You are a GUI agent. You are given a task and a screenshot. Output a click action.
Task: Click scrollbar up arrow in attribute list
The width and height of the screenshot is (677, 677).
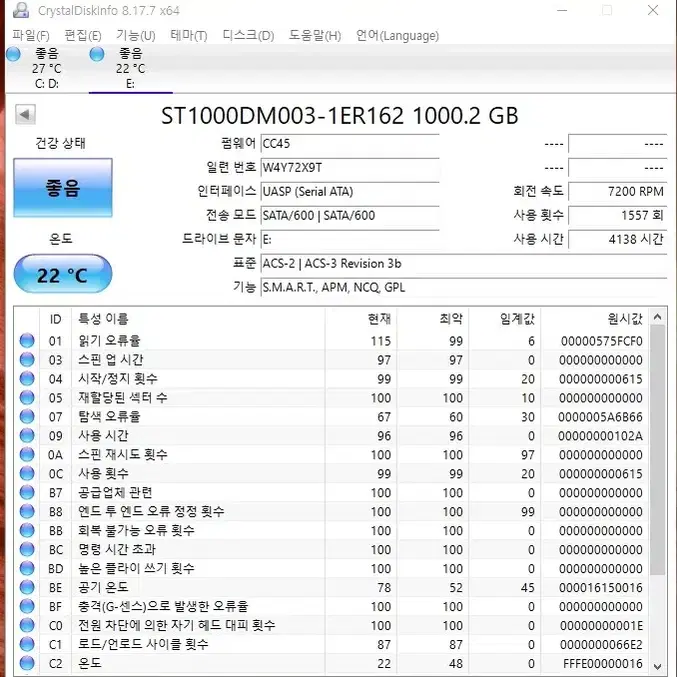click(658, 317)
